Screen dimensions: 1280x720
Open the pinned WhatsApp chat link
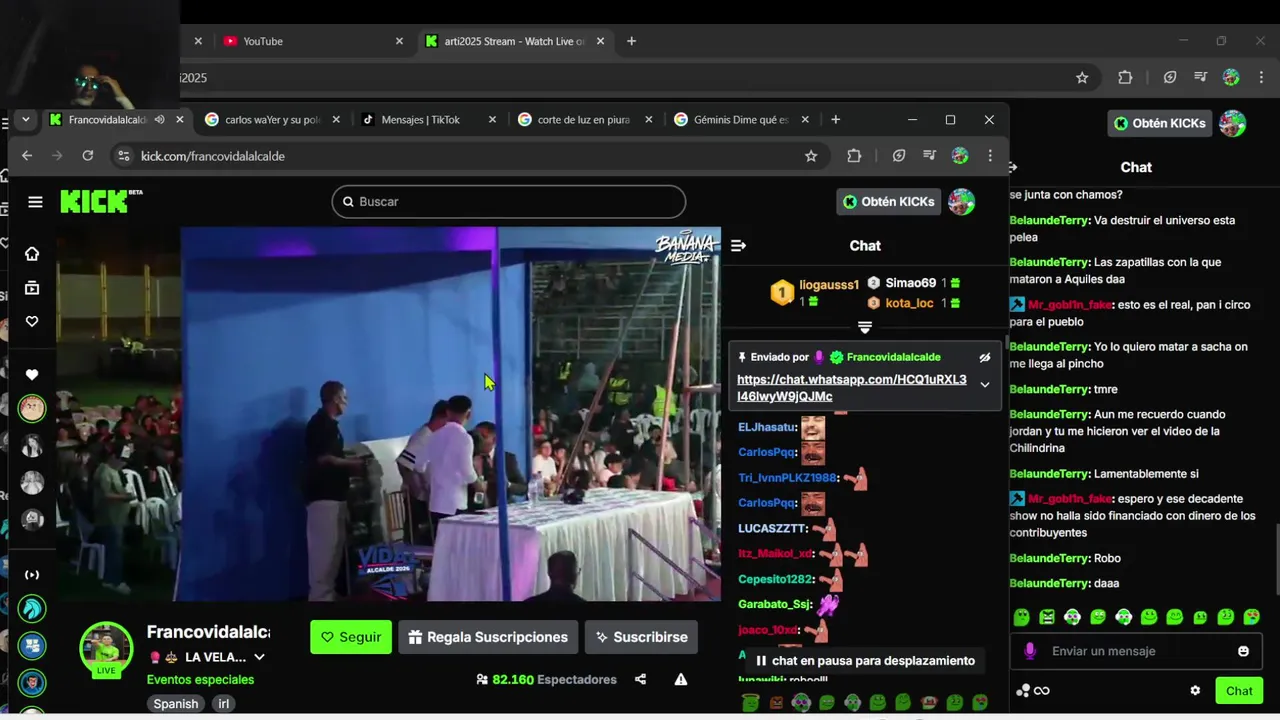click(x=852, y=388)
